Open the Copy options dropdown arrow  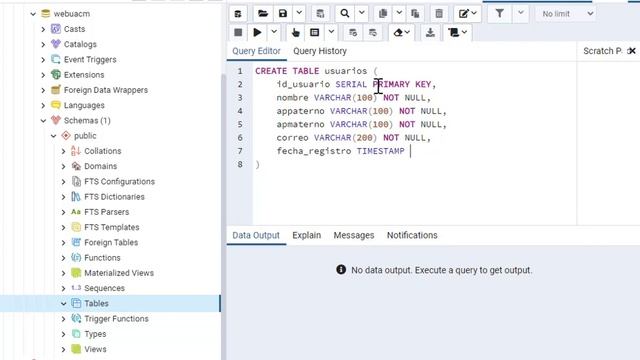click(x=399, y=13)
